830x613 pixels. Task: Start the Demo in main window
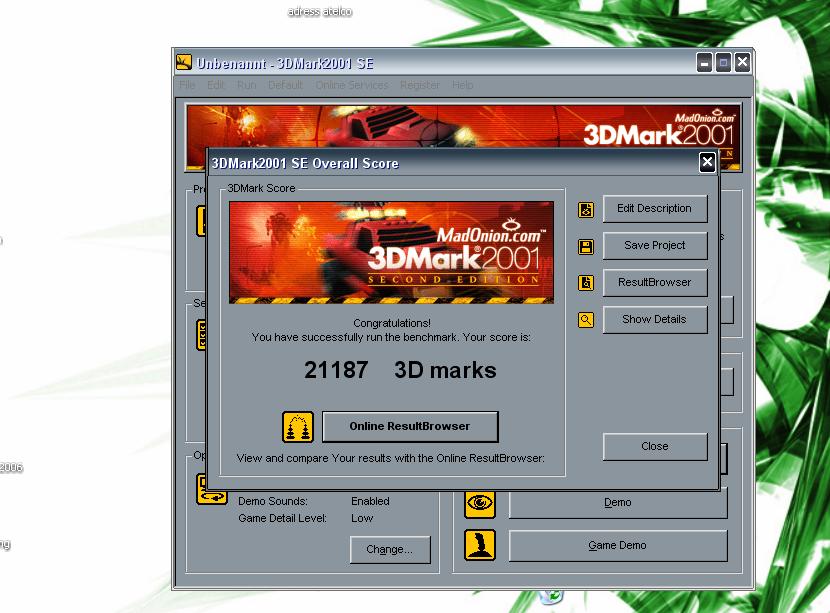click(x=618, y=503)
